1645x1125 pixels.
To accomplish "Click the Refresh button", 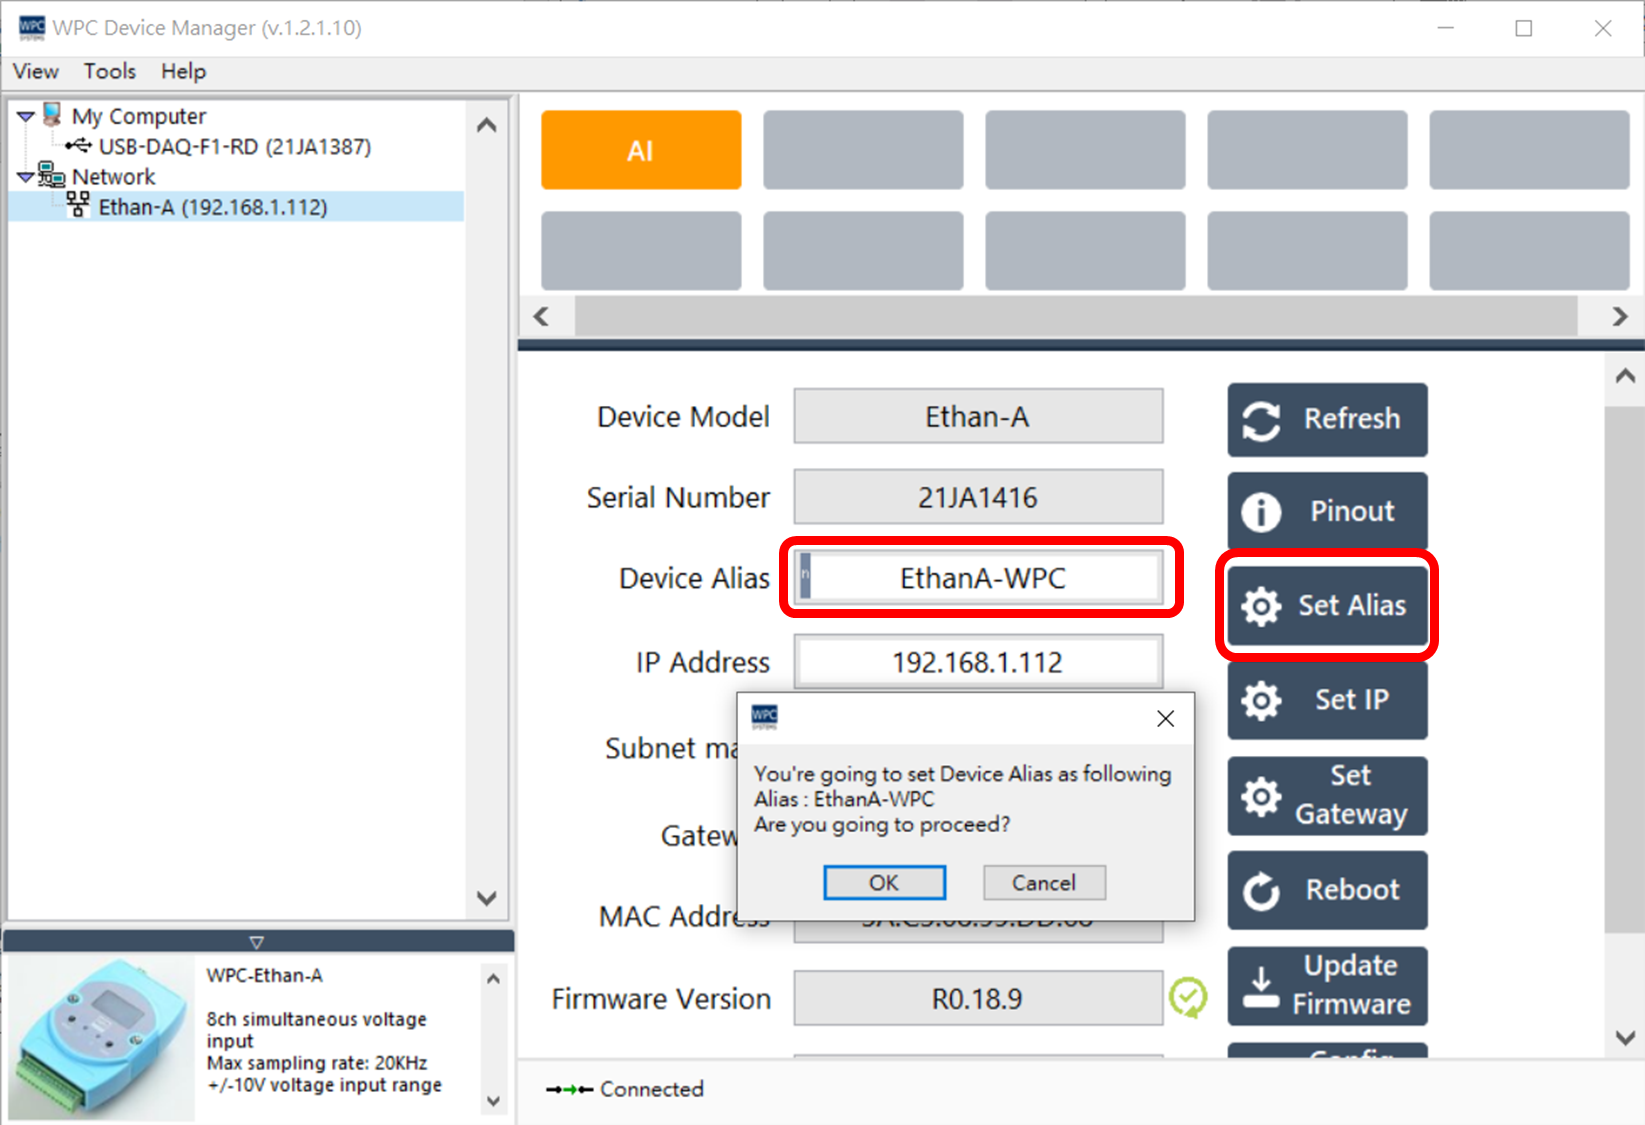I will pos(1326,419).
